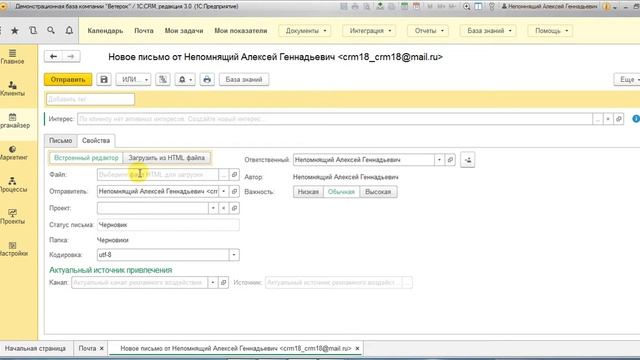Open history icon next to favorites star

tap(33, 31)
